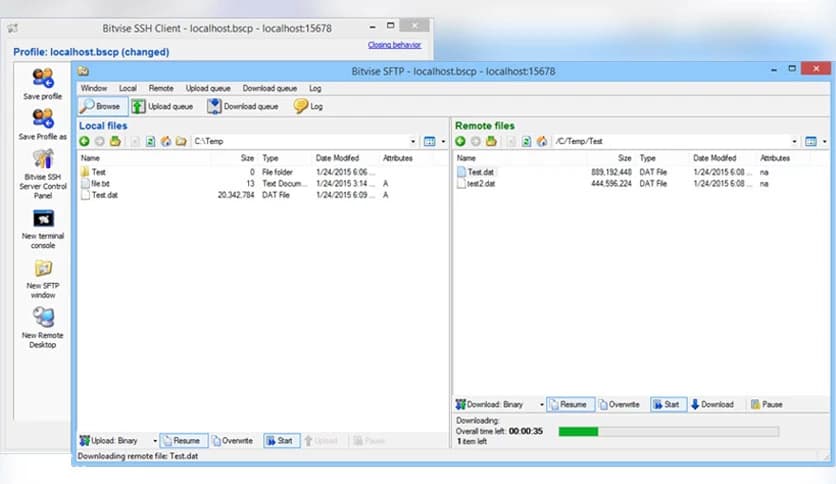Launch New Remote Desktop

point(43,328)
